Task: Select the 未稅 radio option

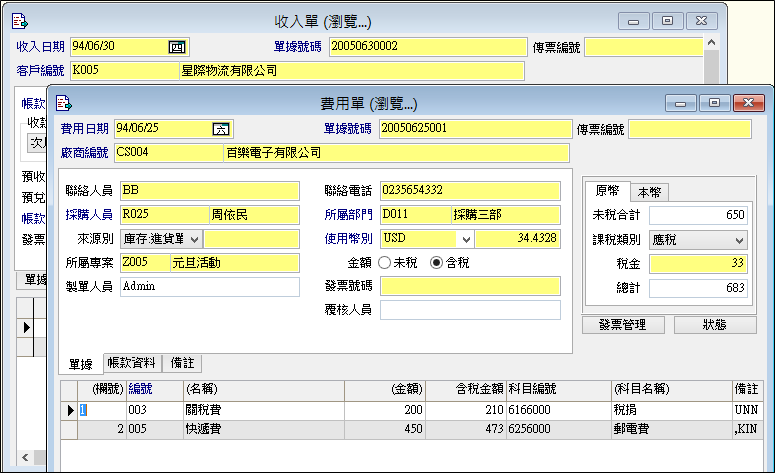Action: [386, 263]
